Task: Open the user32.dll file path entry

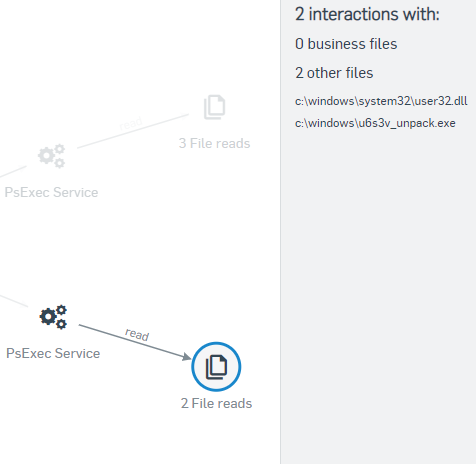Action: pyautogui.click(x=381, y=101)
